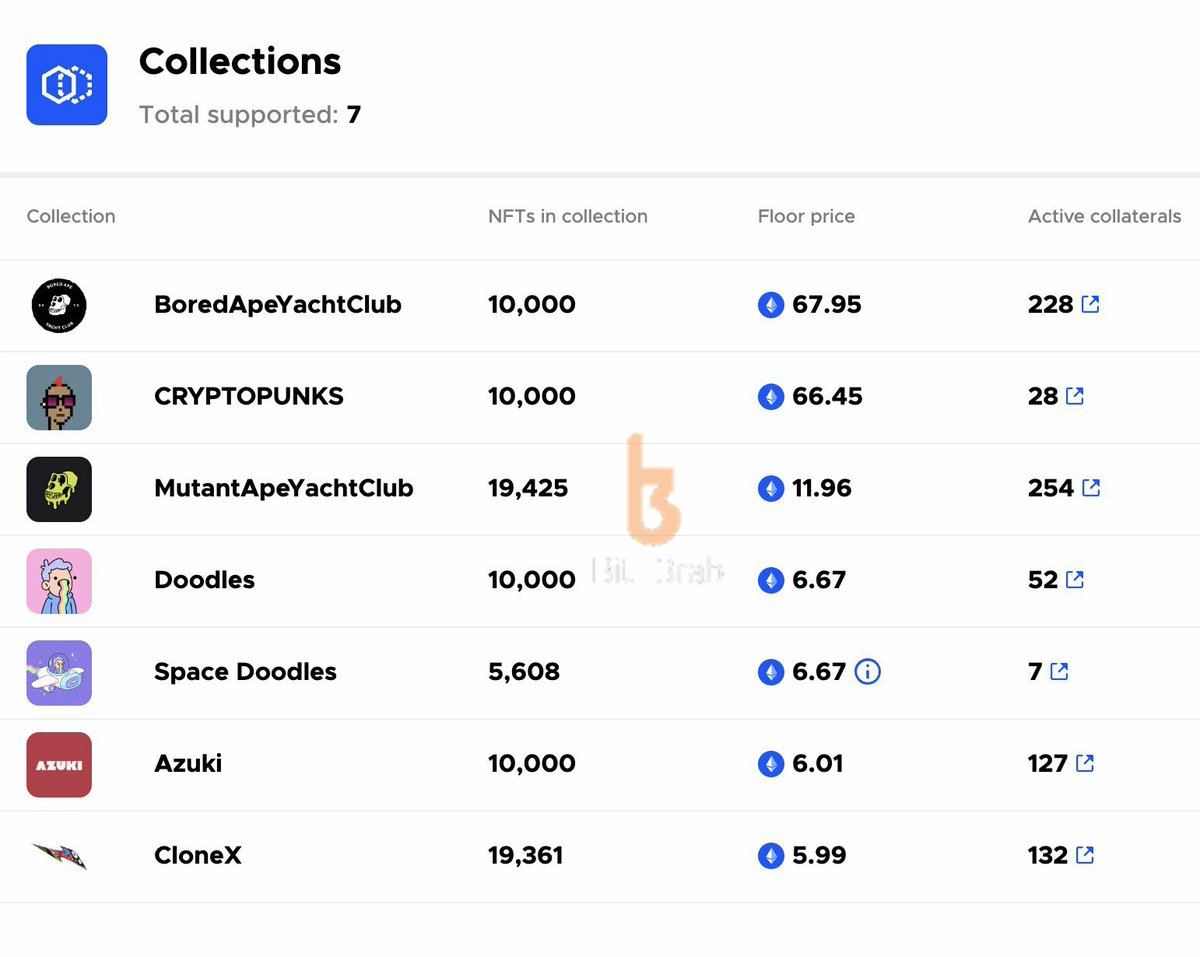Open Azuki active collaterals external link icon
Screen dimensions: 1200x957
pyautogui.click(x=1085, y=764)
